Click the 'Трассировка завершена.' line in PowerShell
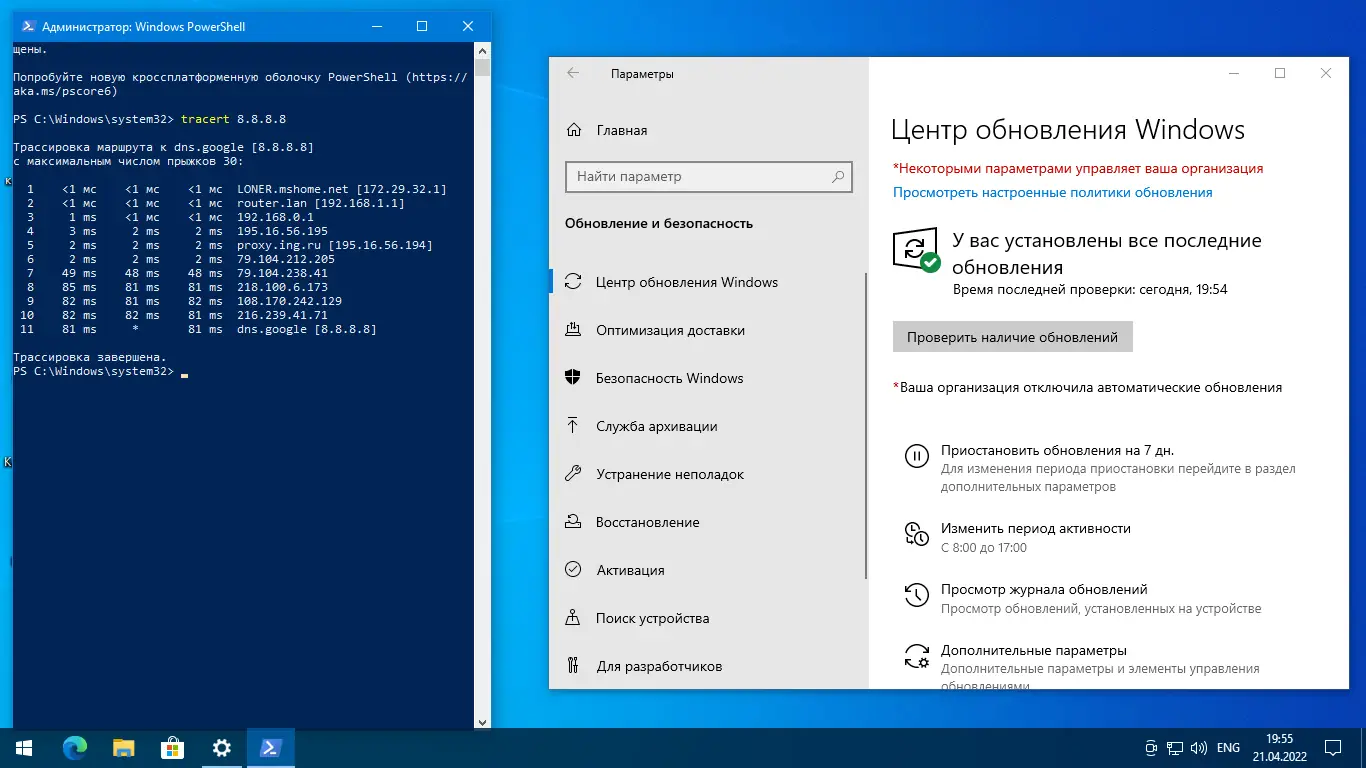1366x768 pixels. (90, 357)
